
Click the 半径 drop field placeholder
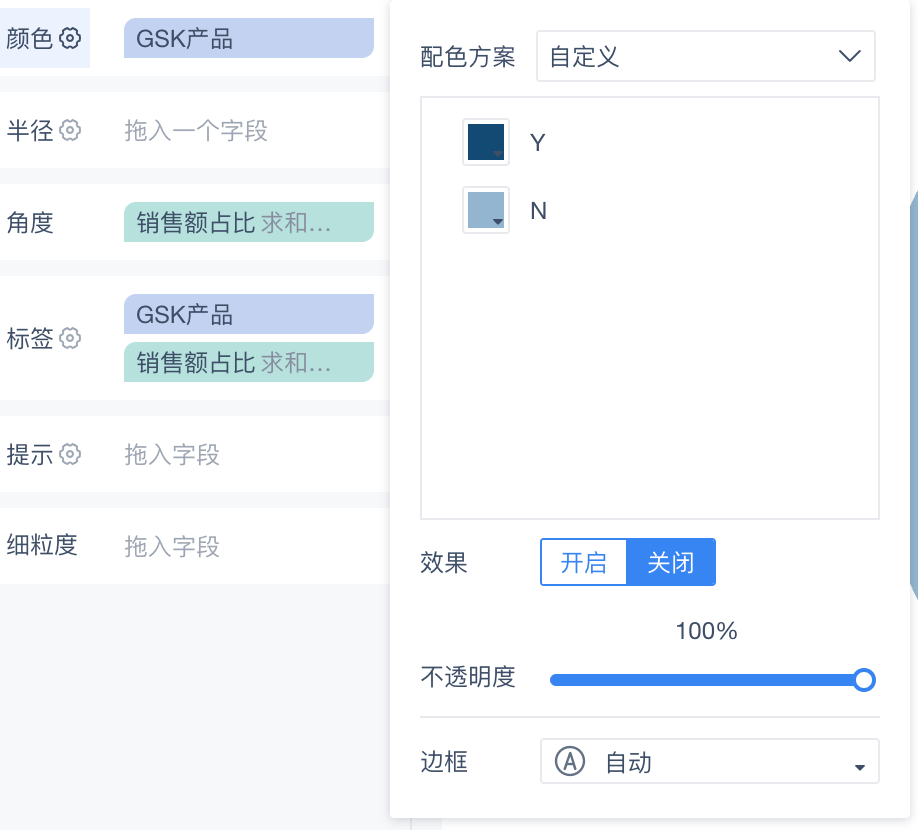point(196,131)
